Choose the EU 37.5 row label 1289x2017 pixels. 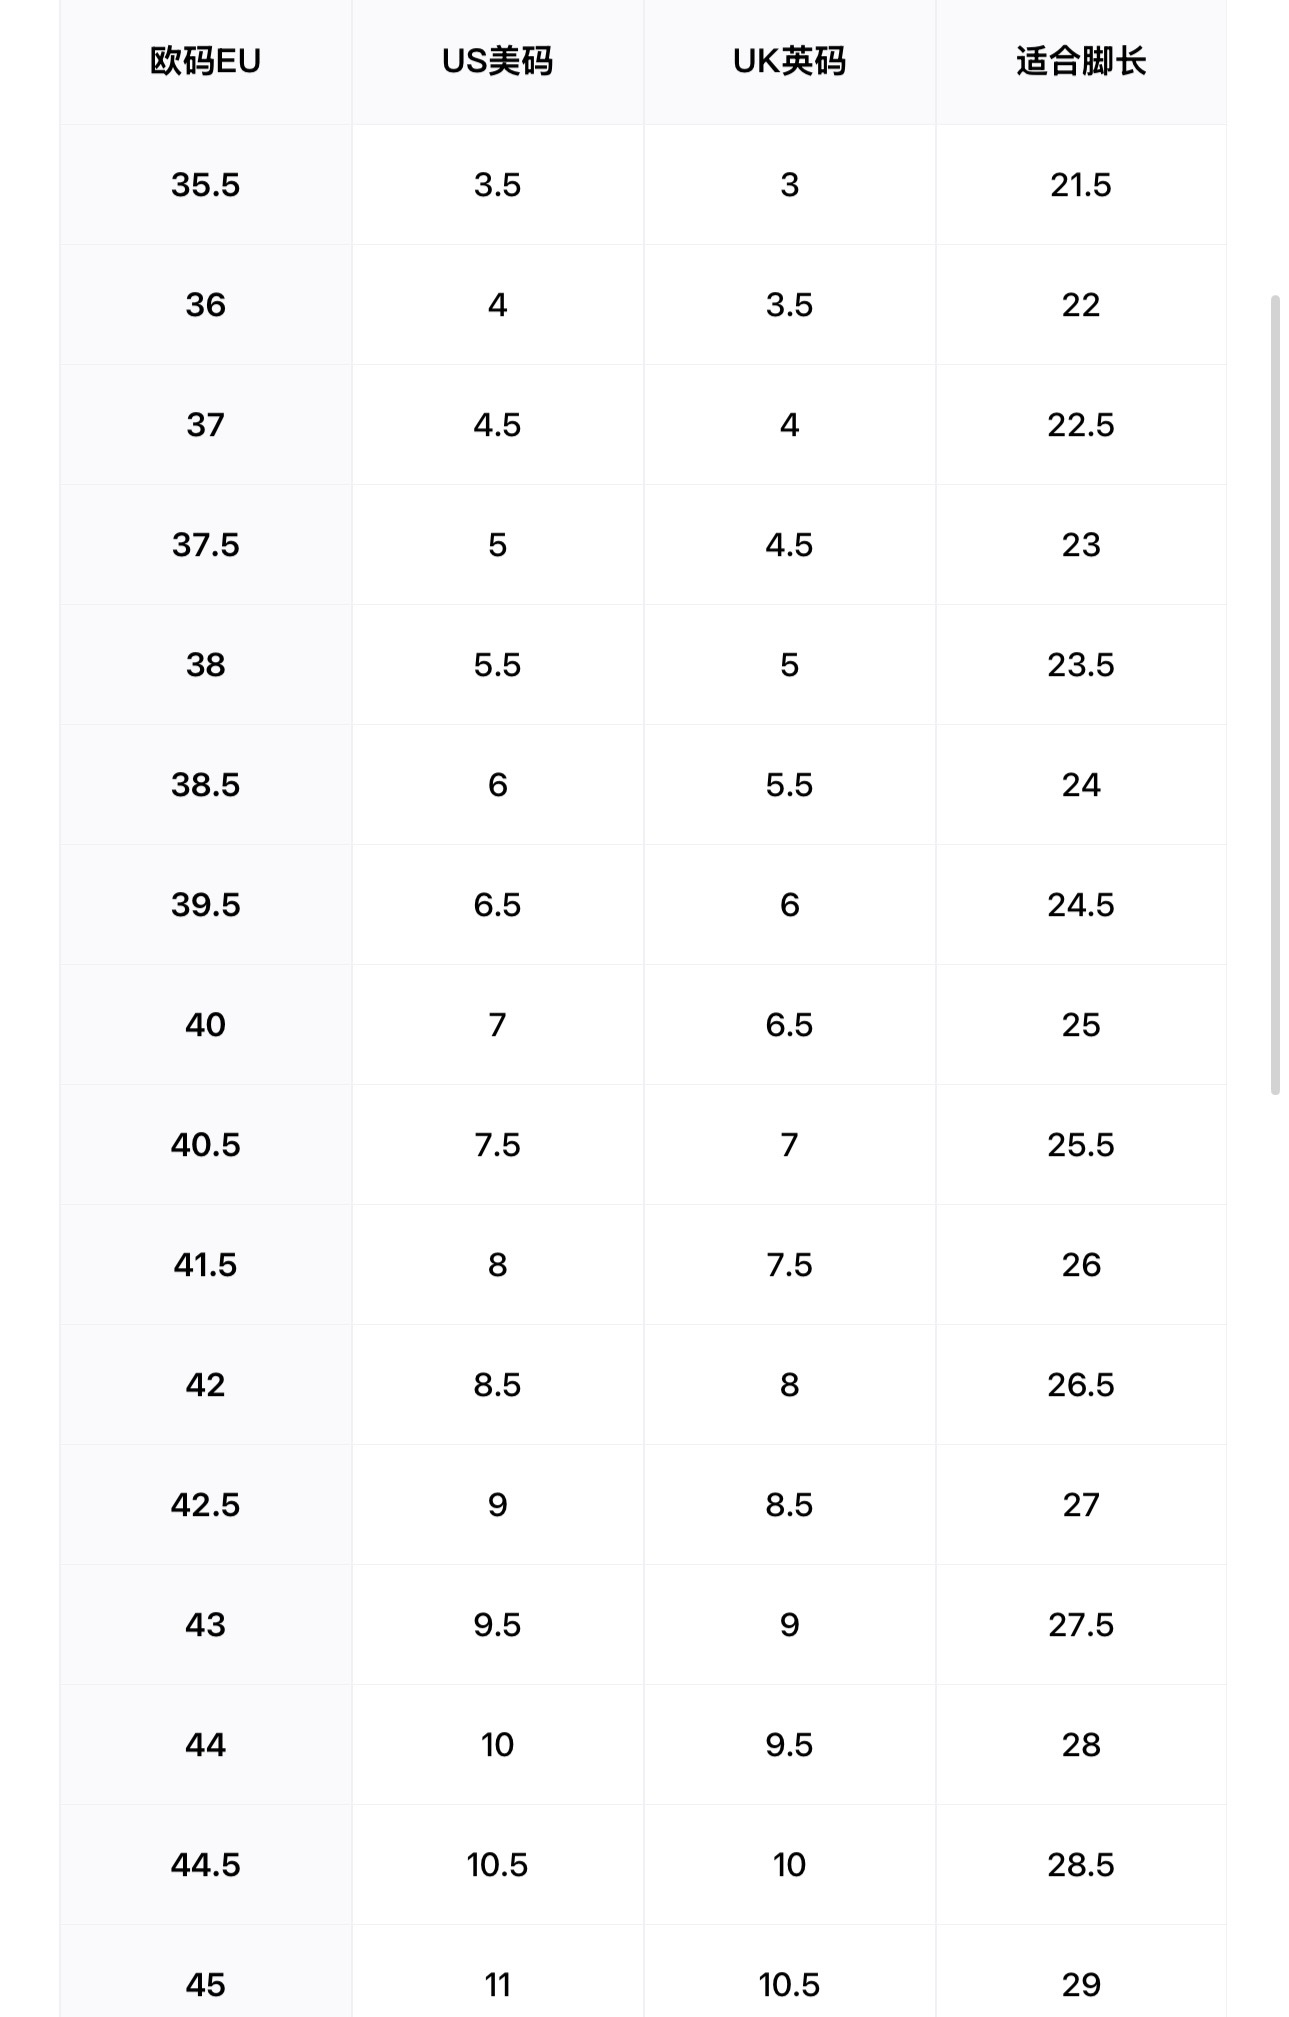(x=205, y=545)
